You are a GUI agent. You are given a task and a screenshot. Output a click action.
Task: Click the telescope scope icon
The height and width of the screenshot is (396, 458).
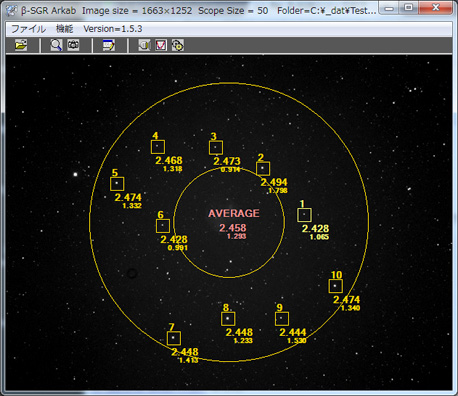144,45
